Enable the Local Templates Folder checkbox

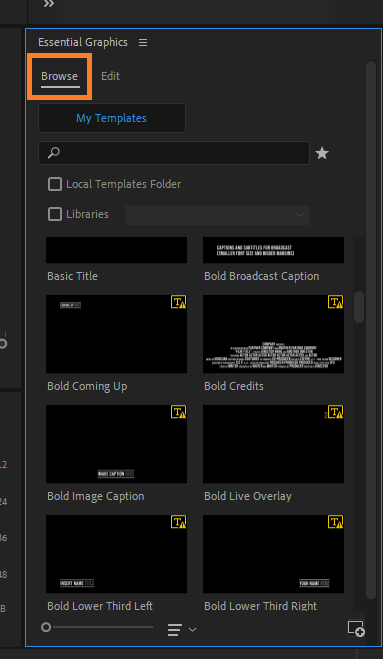point(55,184)
